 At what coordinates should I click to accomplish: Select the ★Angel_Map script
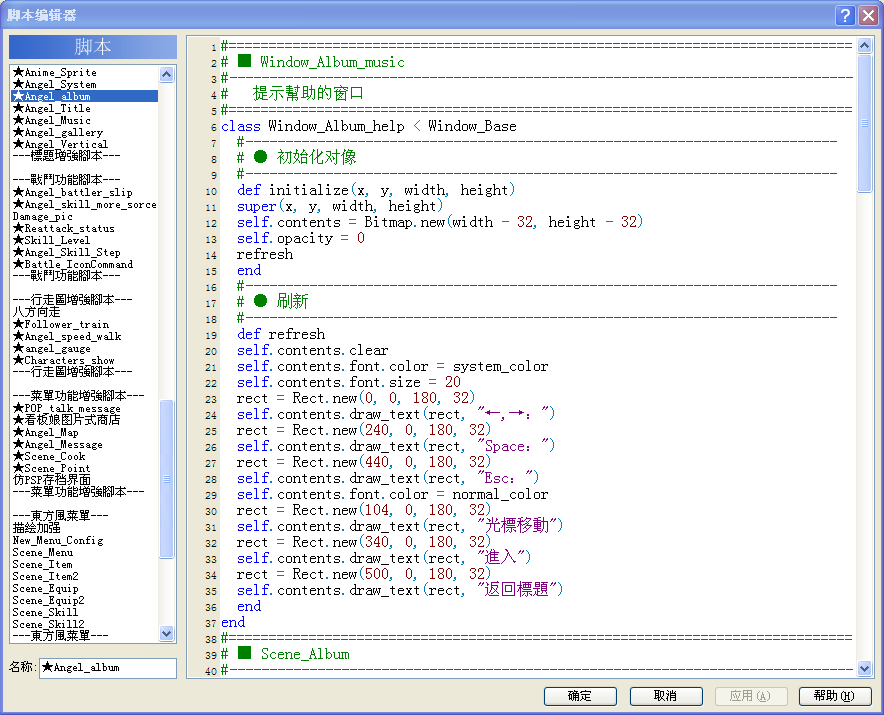coord(85,432)
